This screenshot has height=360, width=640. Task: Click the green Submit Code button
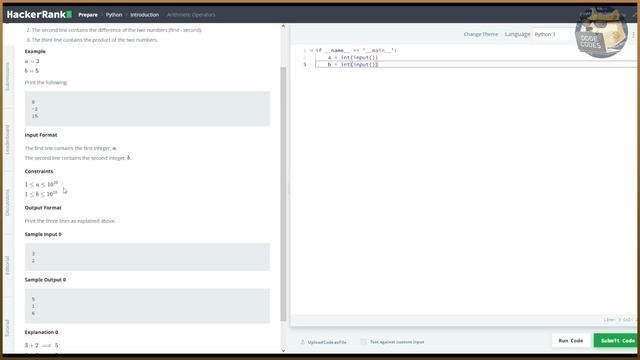pos(616,340)
